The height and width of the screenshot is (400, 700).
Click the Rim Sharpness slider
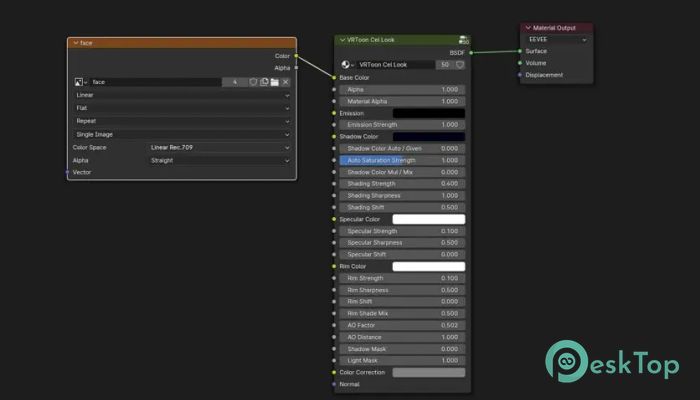[x=402, y=290]
